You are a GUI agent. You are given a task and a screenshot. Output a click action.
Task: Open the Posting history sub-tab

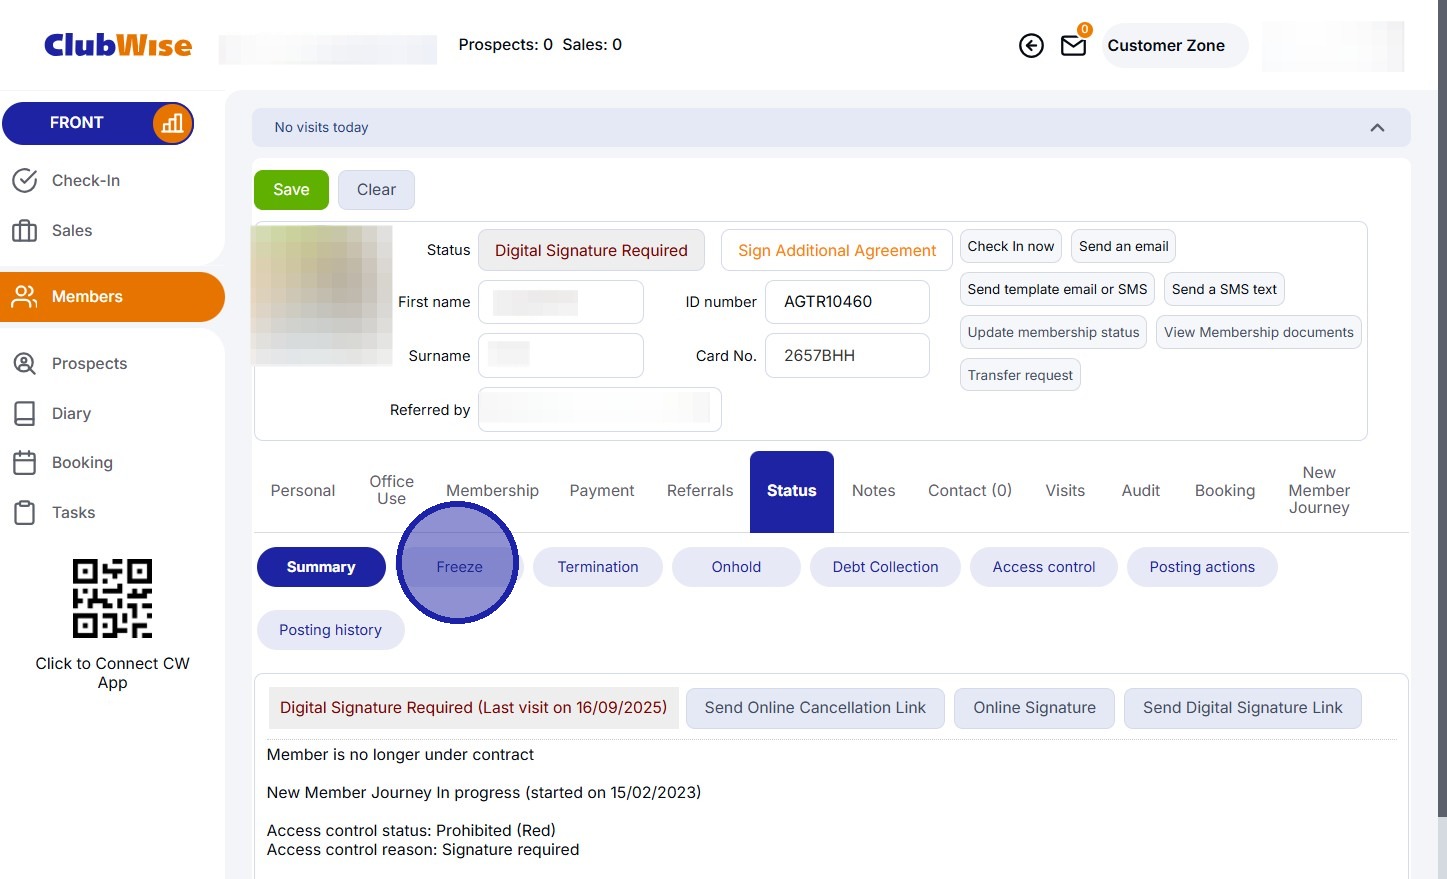[x=330, y=630]
